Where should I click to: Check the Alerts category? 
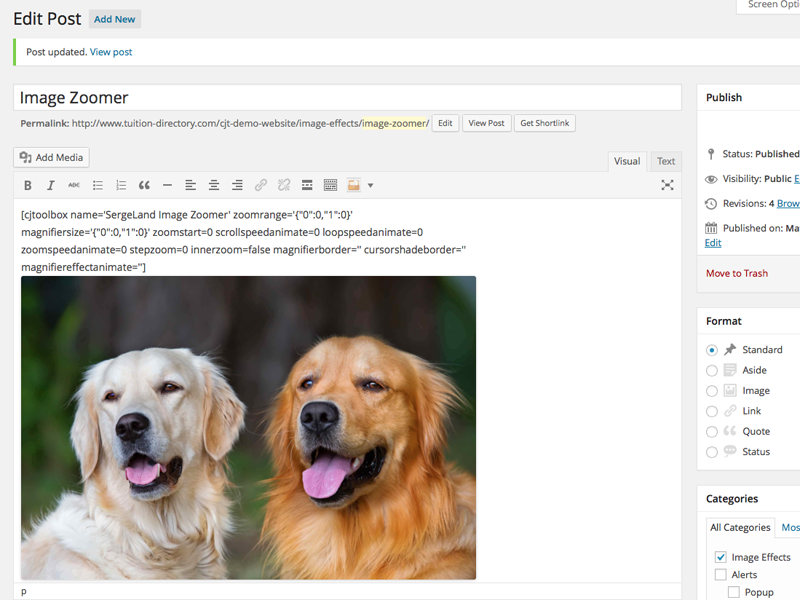coord(721,575)
